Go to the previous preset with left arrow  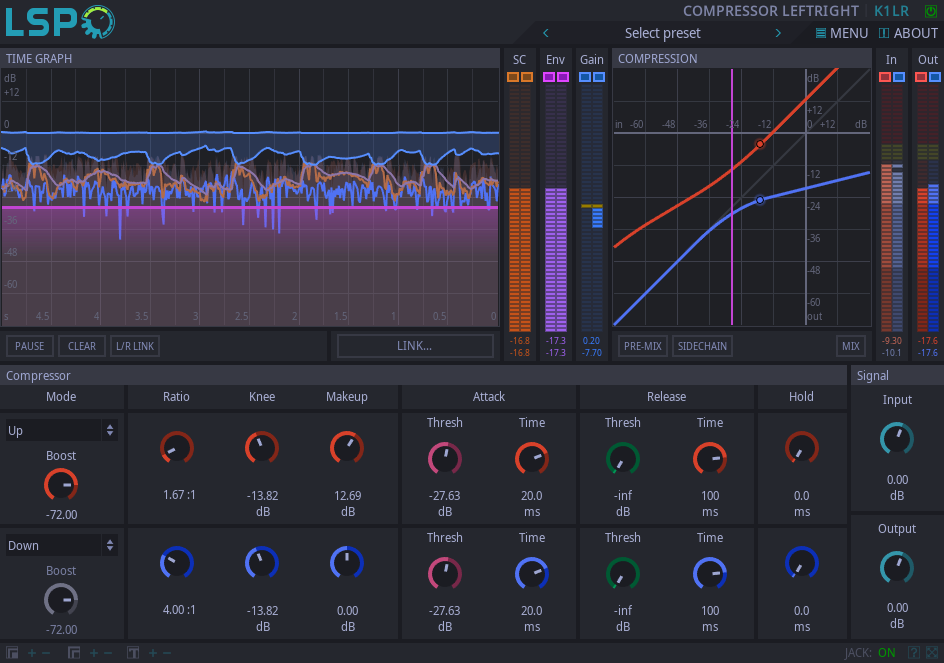click(546, 33)
